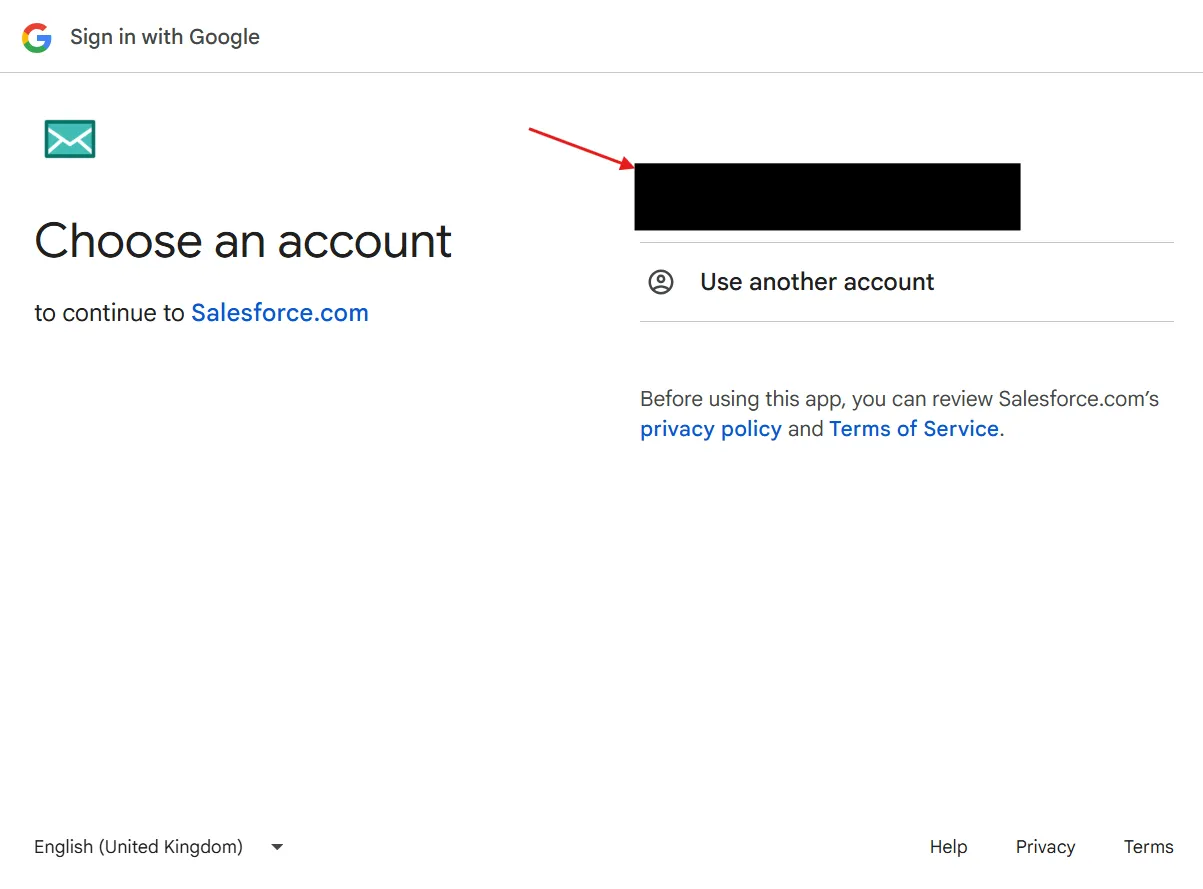Click the Choose an account heading

point(243,241)
